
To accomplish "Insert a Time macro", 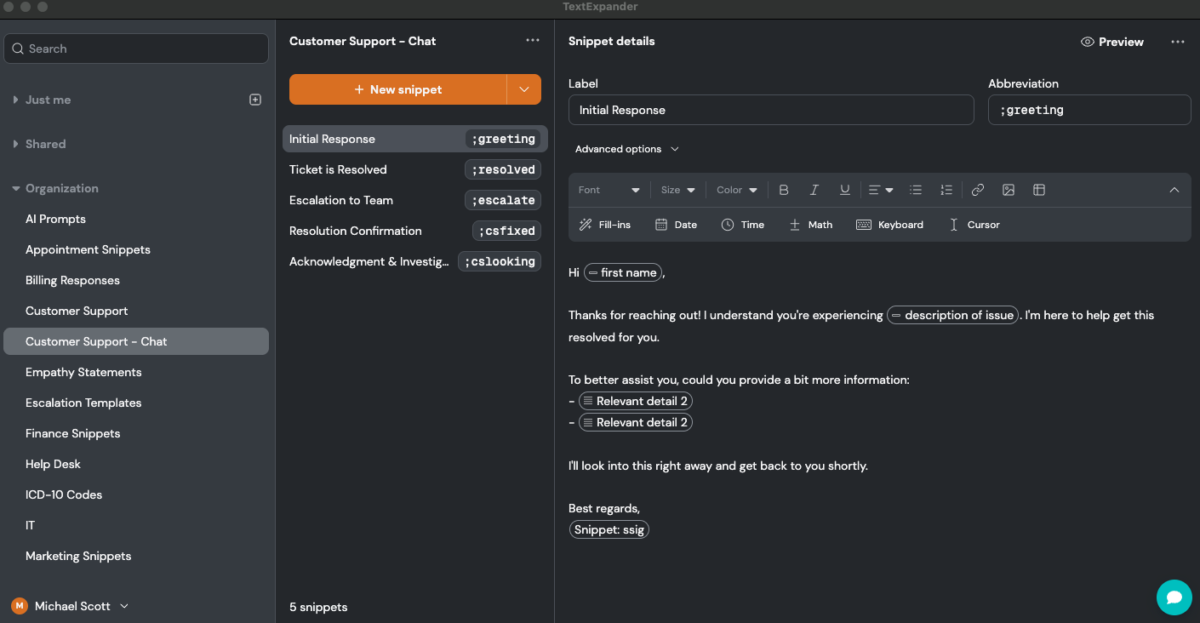I will point(743,225).
